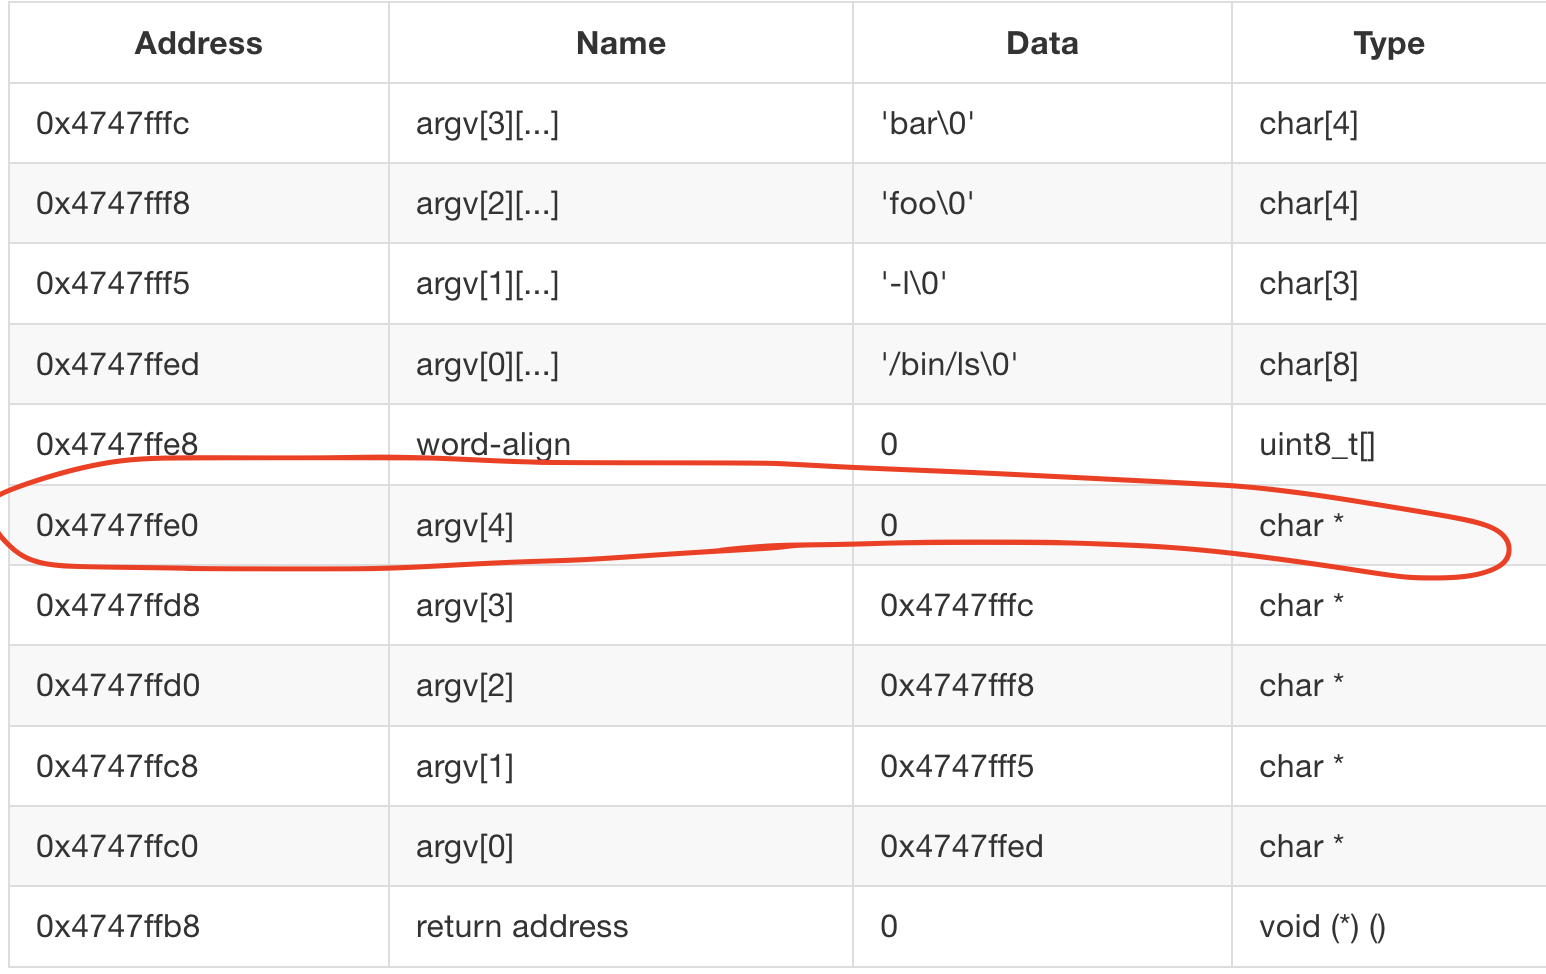This screenshot has width=1546, height=974.
Task: Click the 'bar\0' data cell
Action: 1042,123
